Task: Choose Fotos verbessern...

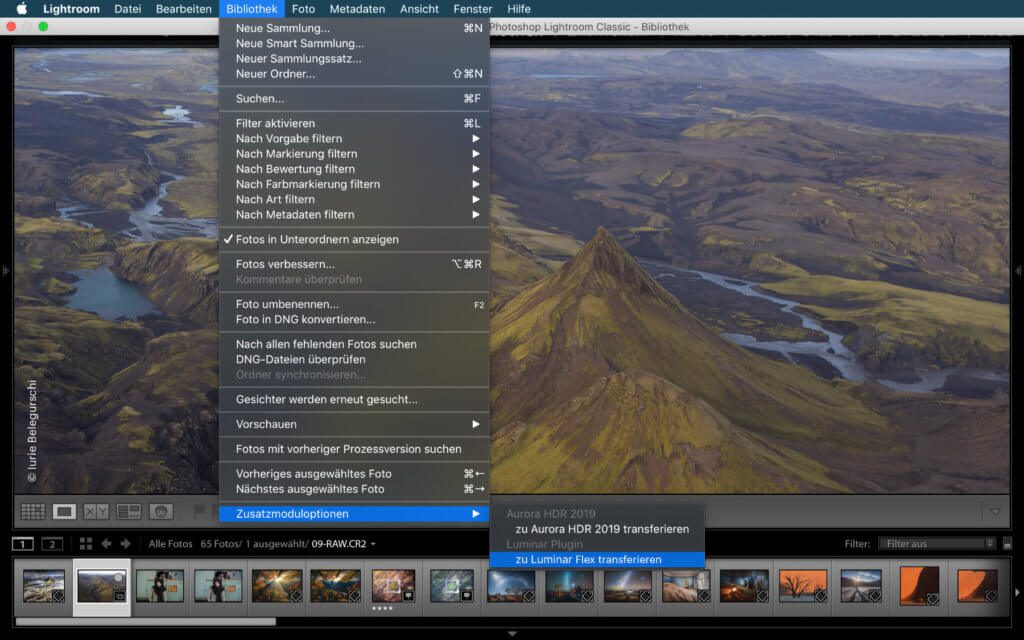Action: coord(355,264)
